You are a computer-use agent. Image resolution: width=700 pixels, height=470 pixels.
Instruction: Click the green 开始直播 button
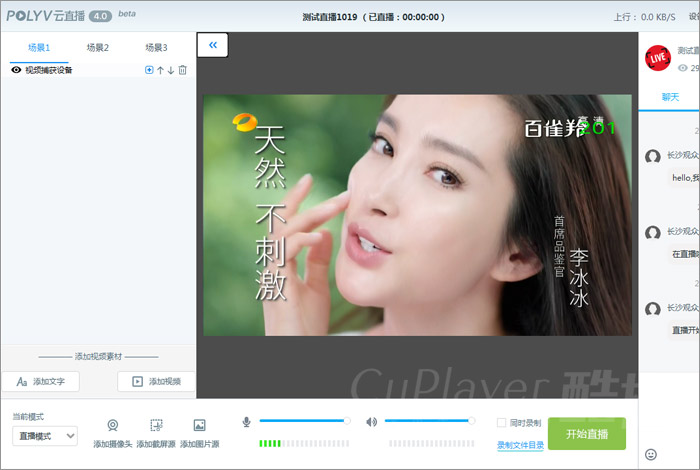coord(586,433)
